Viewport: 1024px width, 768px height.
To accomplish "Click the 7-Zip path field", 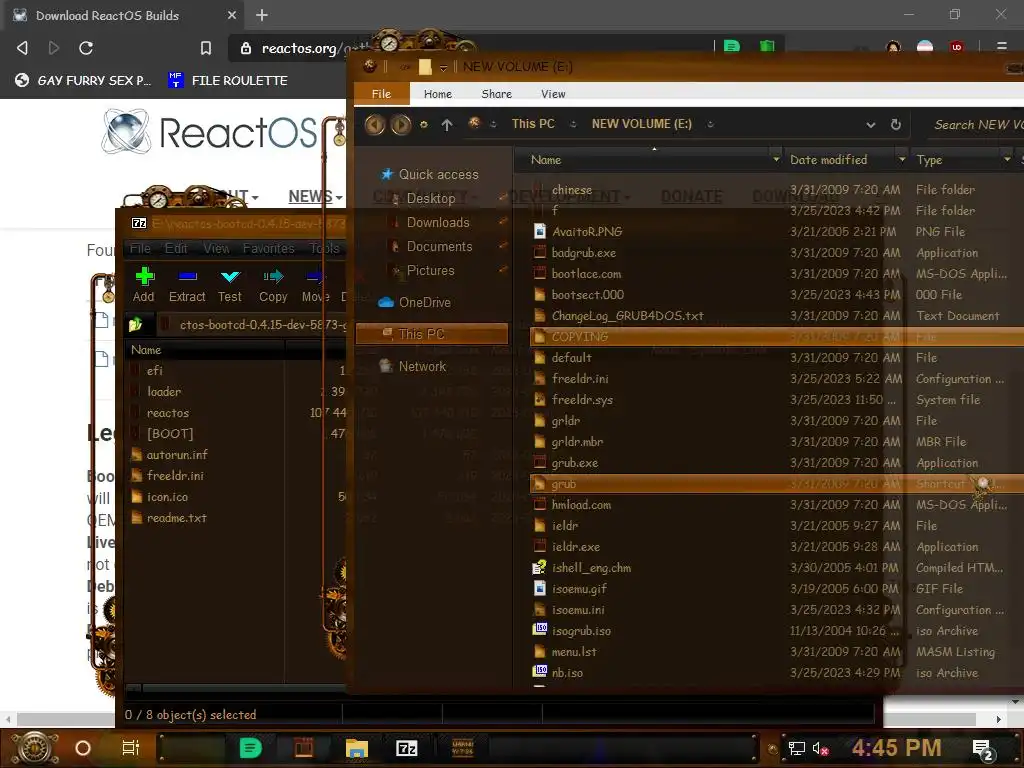I will tap(251, 325).
